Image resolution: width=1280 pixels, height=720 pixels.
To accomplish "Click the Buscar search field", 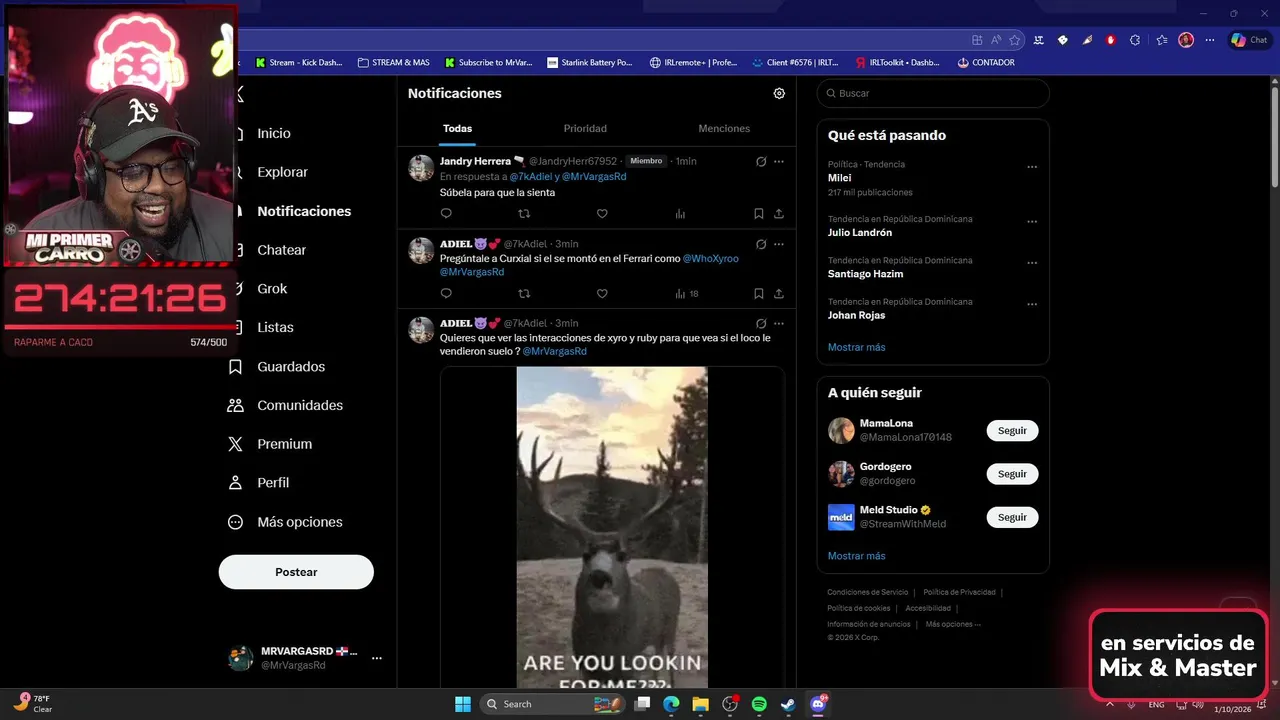I will pyautogui.click(x=933, y=93).
